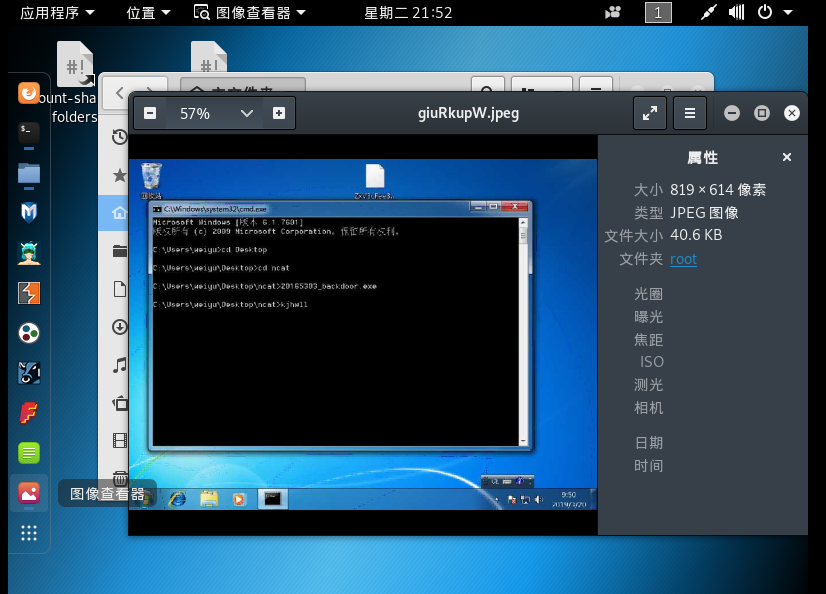This screenshot has width=826, height=594.
Task: Go back in the file manager
Action: (120, 93)
